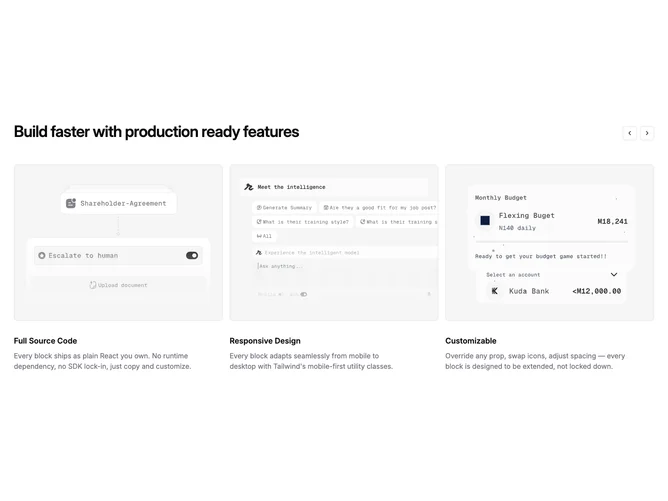
Task: Open the Select an account dropdown label
Action: [x=513, y=275]
